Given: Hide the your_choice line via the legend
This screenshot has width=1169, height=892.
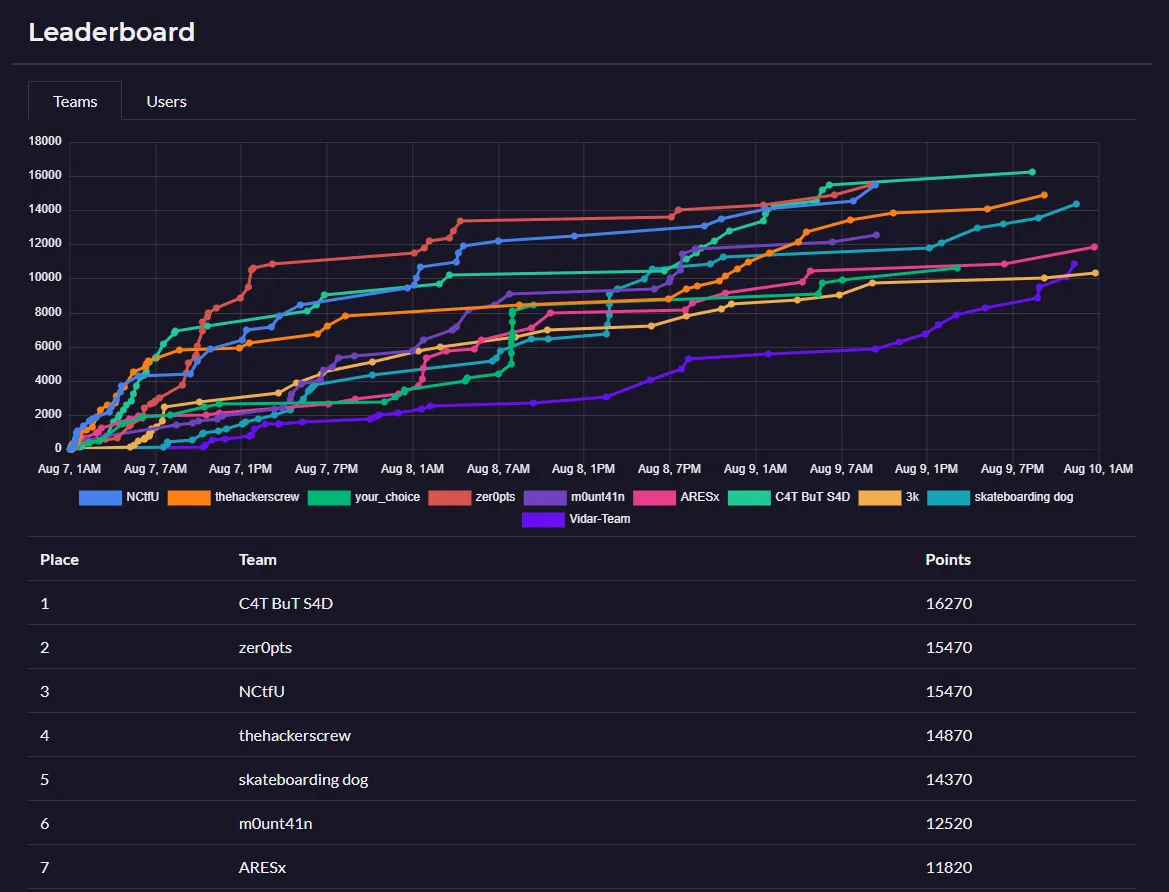Looking at the screenshot, I should point(366,497).
